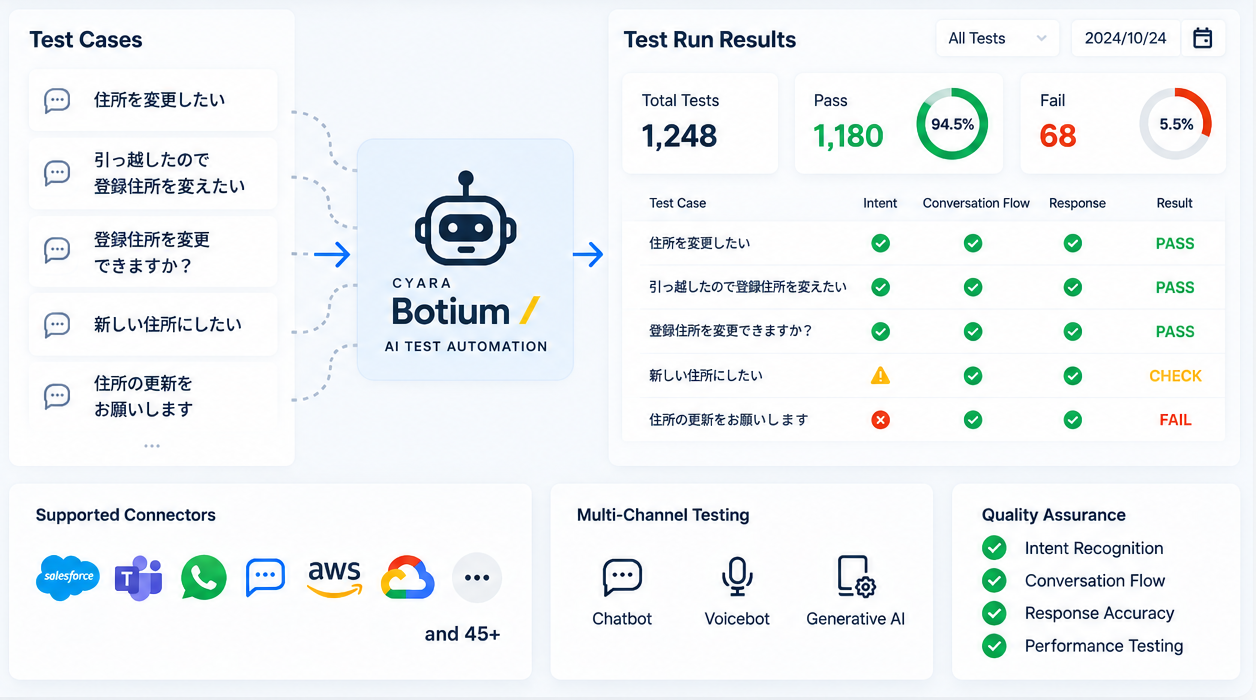
Task: Show more test cases via the ellipsis below the list
Action: [152, 446]
